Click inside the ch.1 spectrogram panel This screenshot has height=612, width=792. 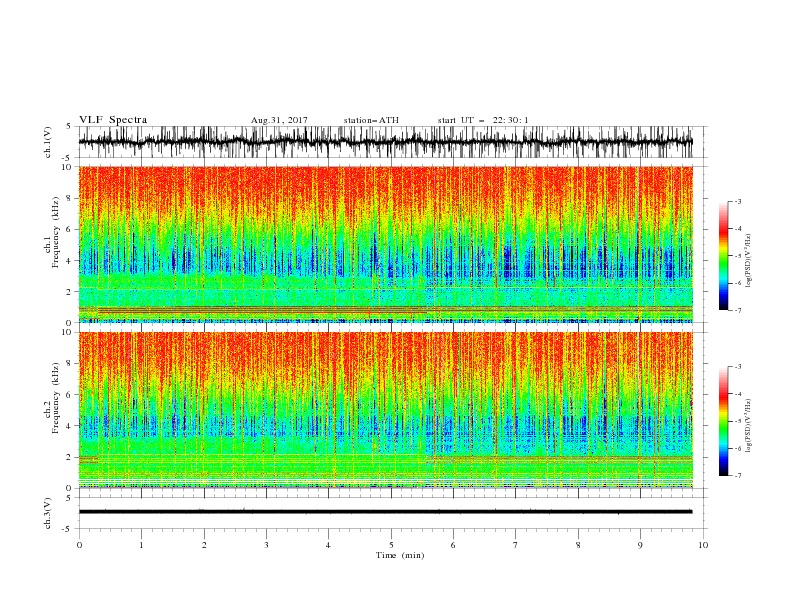[385, 244]
